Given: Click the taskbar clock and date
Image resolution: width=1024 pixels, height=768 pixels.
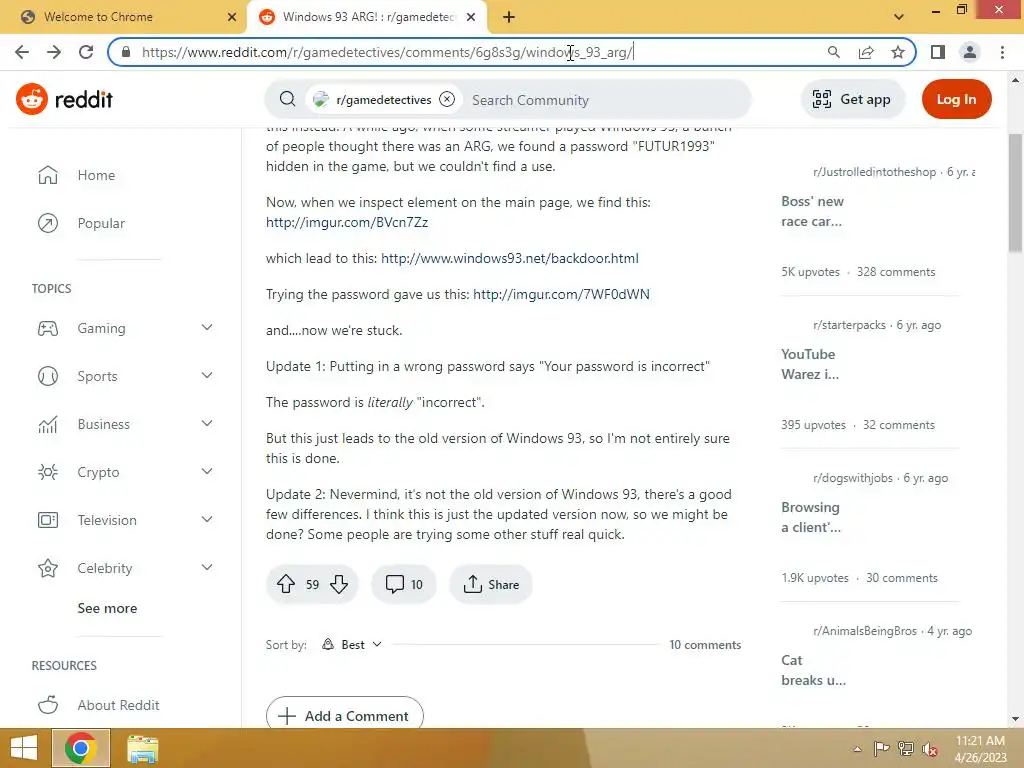Looking at the screenshot, I should (980, 749).
